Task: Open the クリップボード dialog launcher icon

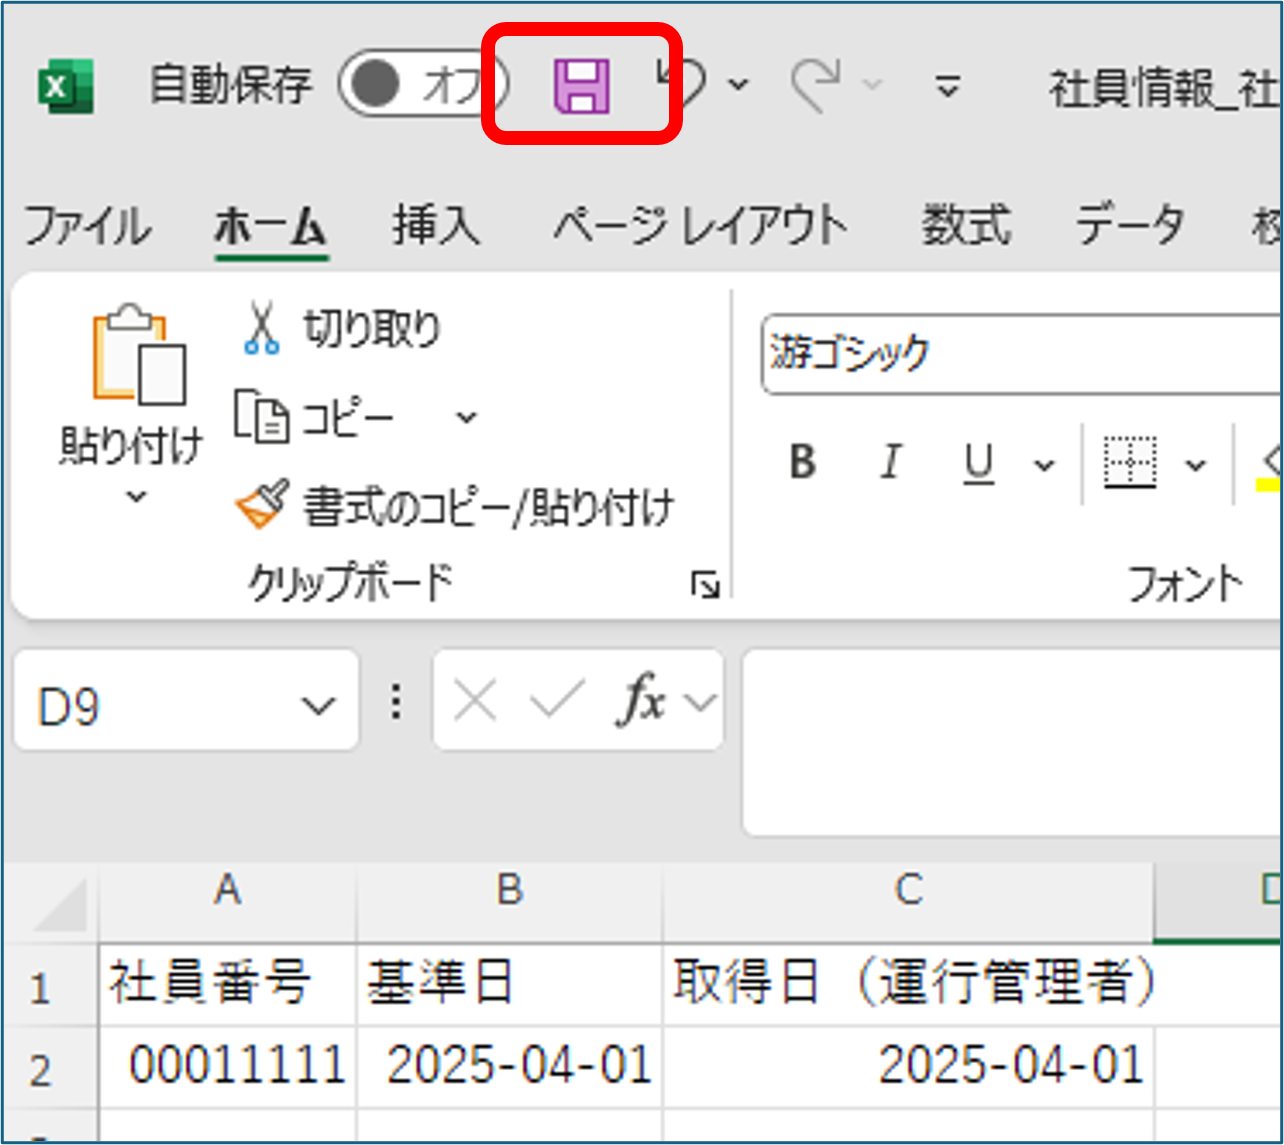Action: click(x=706, y=585)
